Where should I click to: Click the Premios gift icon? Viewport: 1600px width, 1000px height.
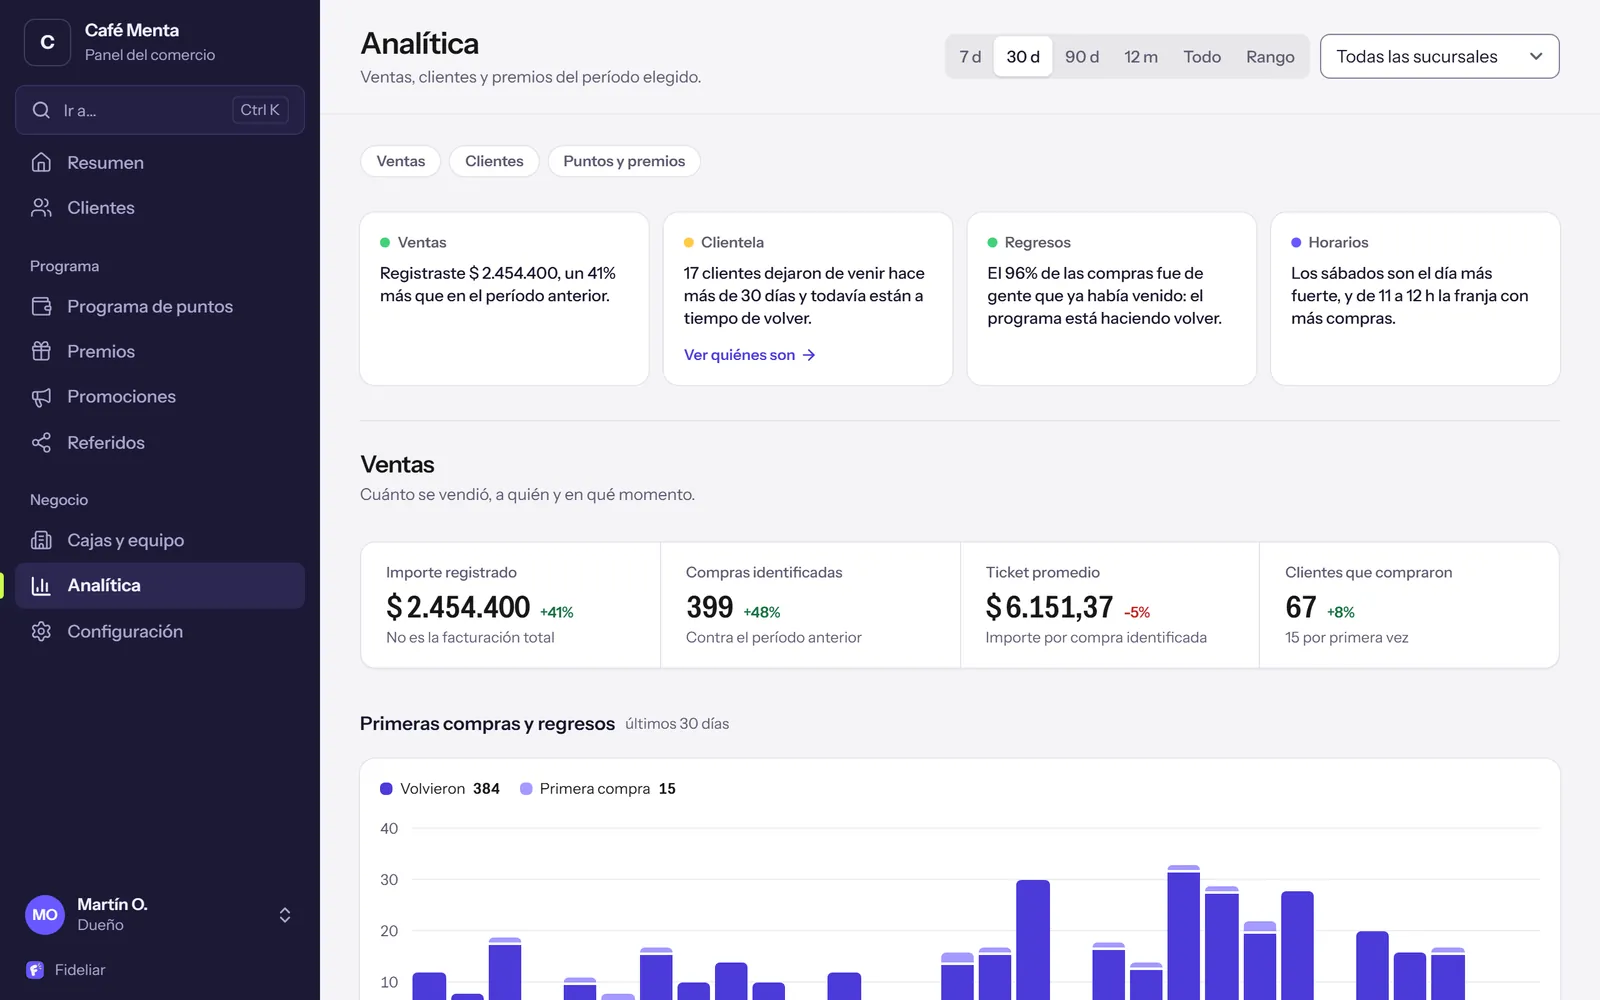click(41, 351)
